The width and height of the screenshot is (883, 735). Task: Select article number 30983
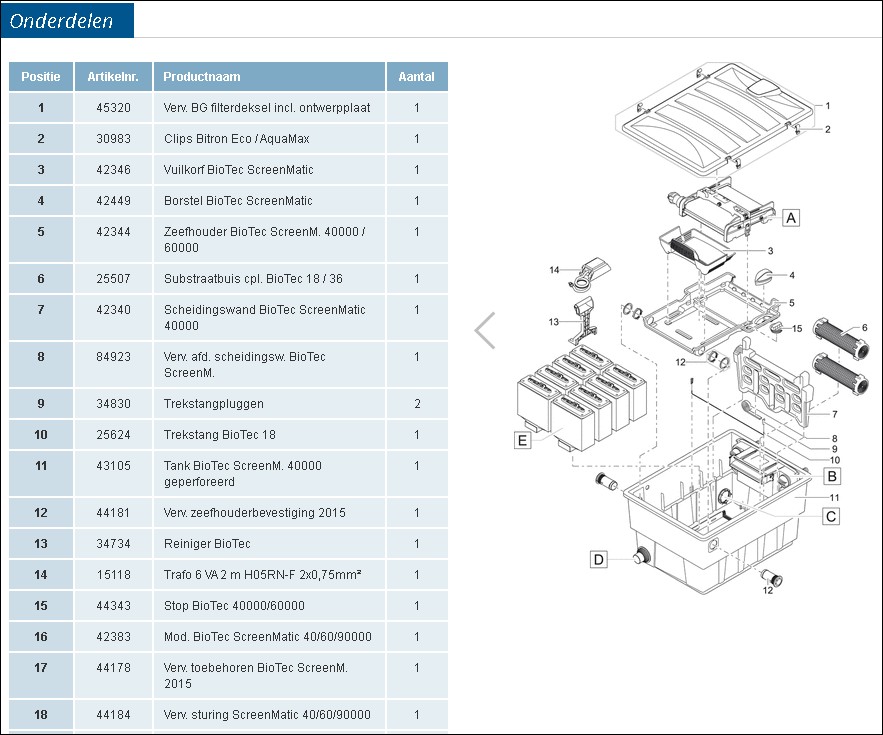[x=113, y=139]
